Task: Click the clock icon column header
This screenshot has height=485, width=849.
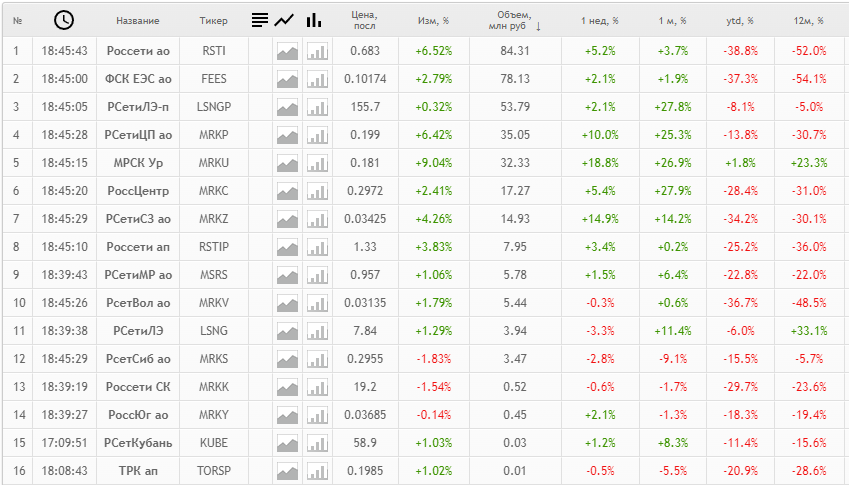Action: click(64, 20)
